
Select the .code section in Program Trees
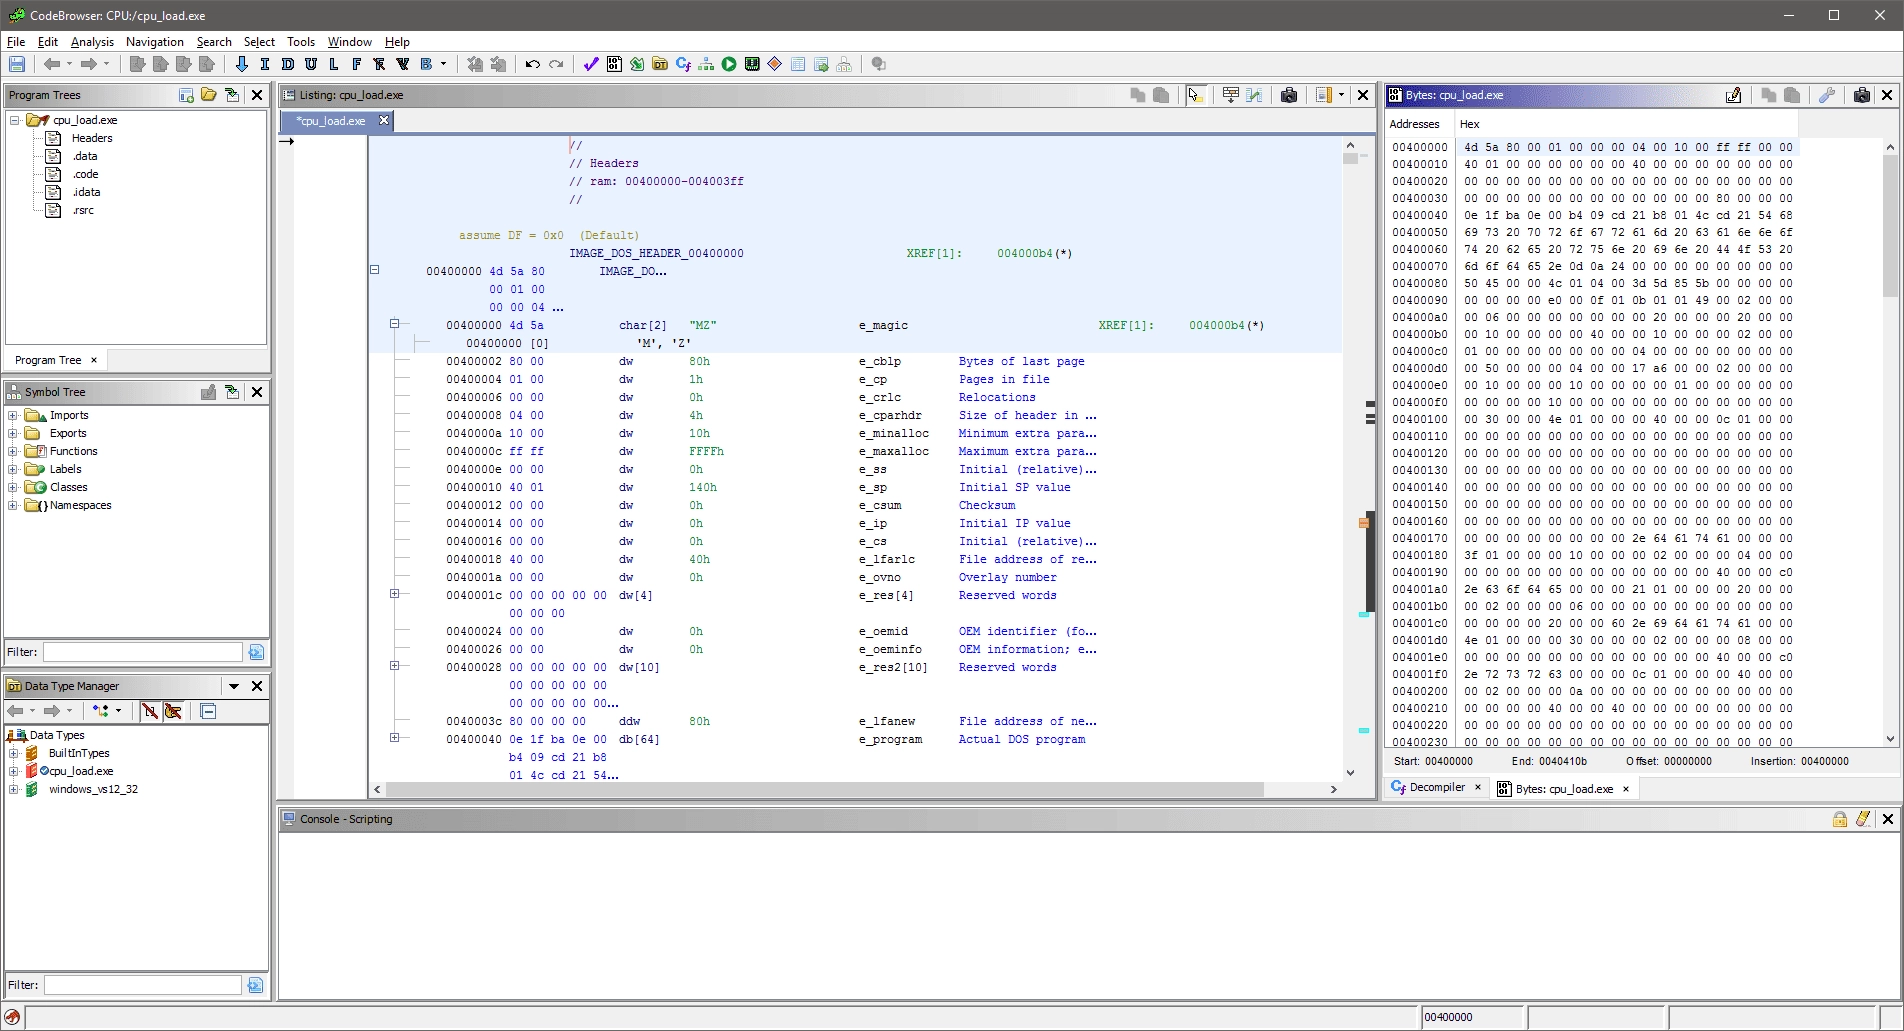pos(85,174)
